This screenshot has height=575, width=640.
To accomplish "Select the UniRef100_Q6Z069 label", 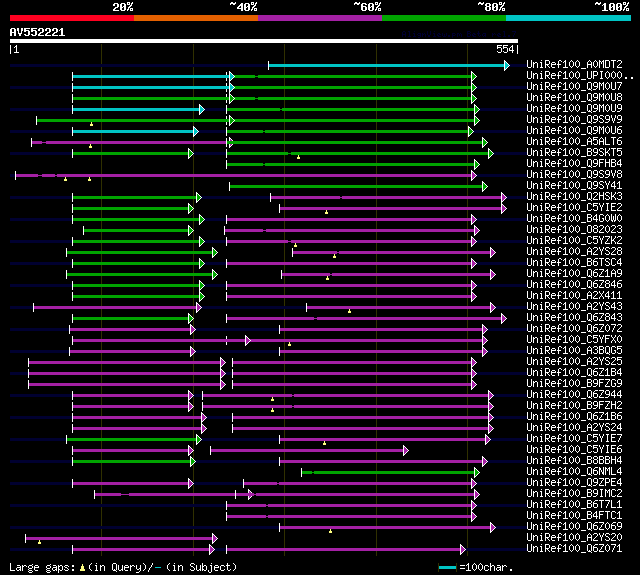I will point(574,527).
